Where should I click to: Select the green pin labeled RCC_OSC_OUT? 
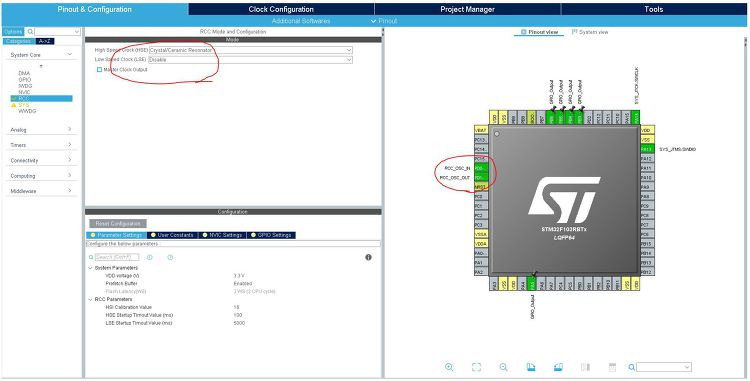click(x=481, y=177)
